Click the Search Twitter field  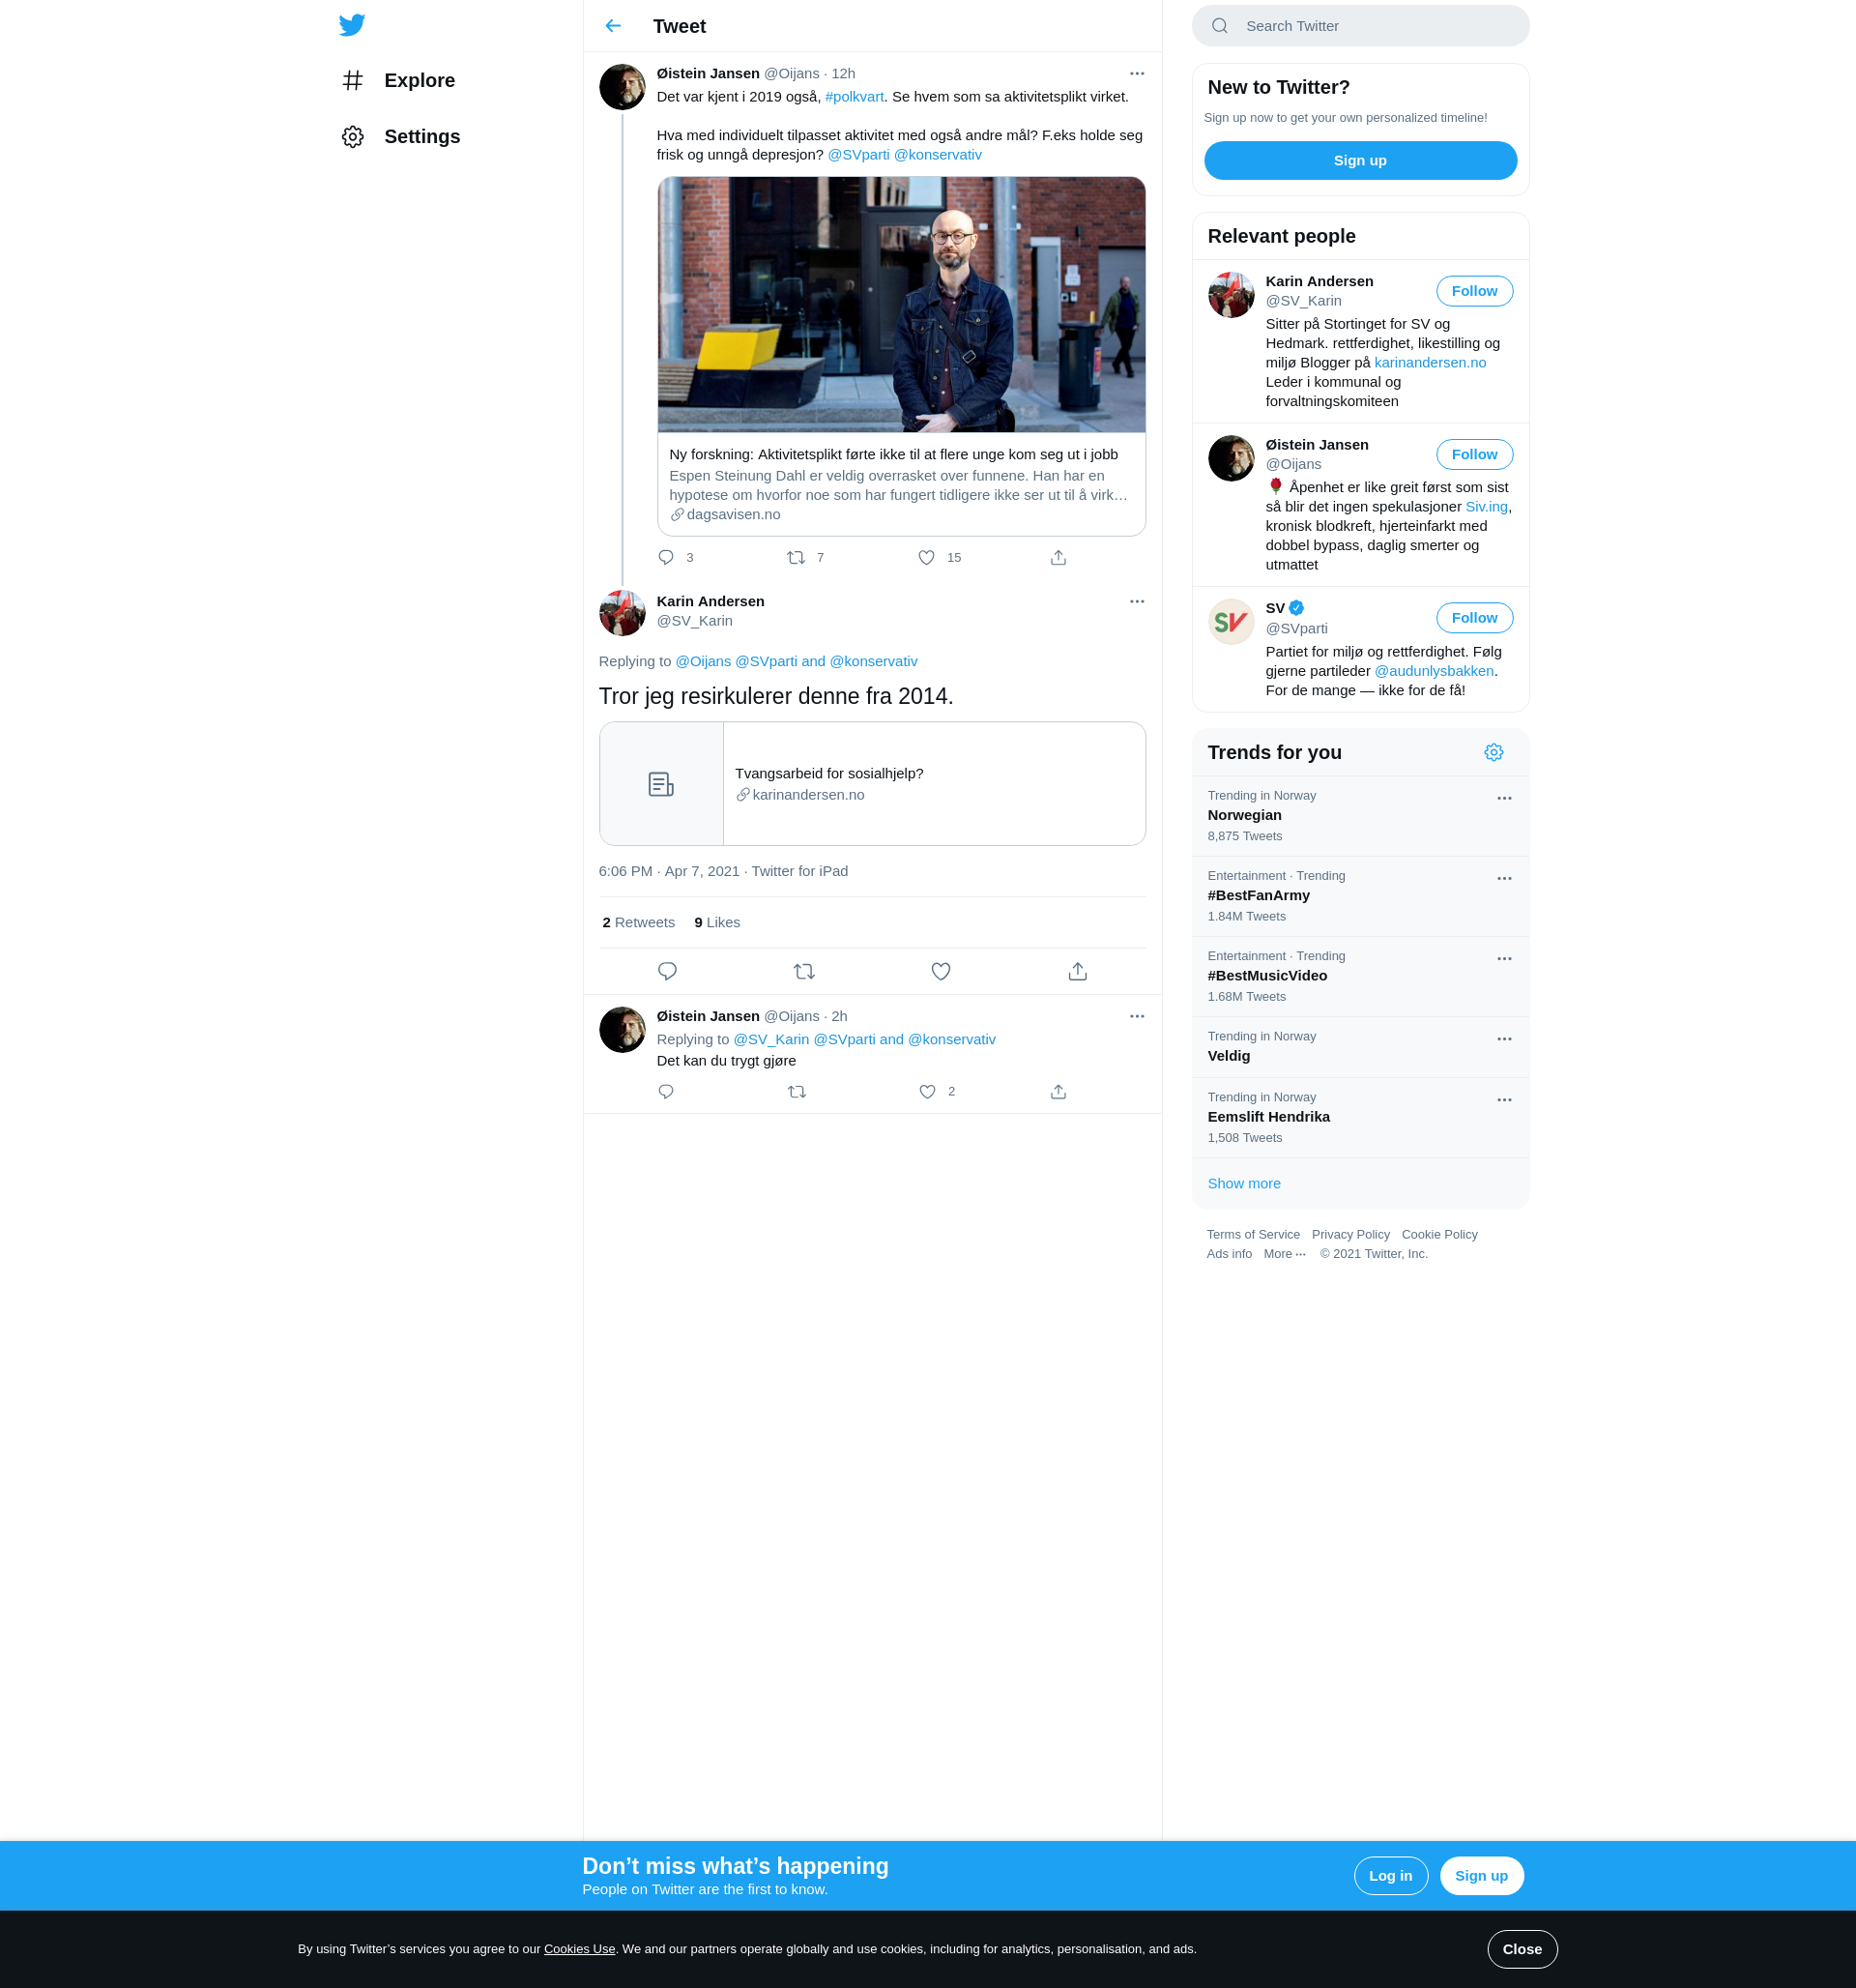click(1360, 26)
